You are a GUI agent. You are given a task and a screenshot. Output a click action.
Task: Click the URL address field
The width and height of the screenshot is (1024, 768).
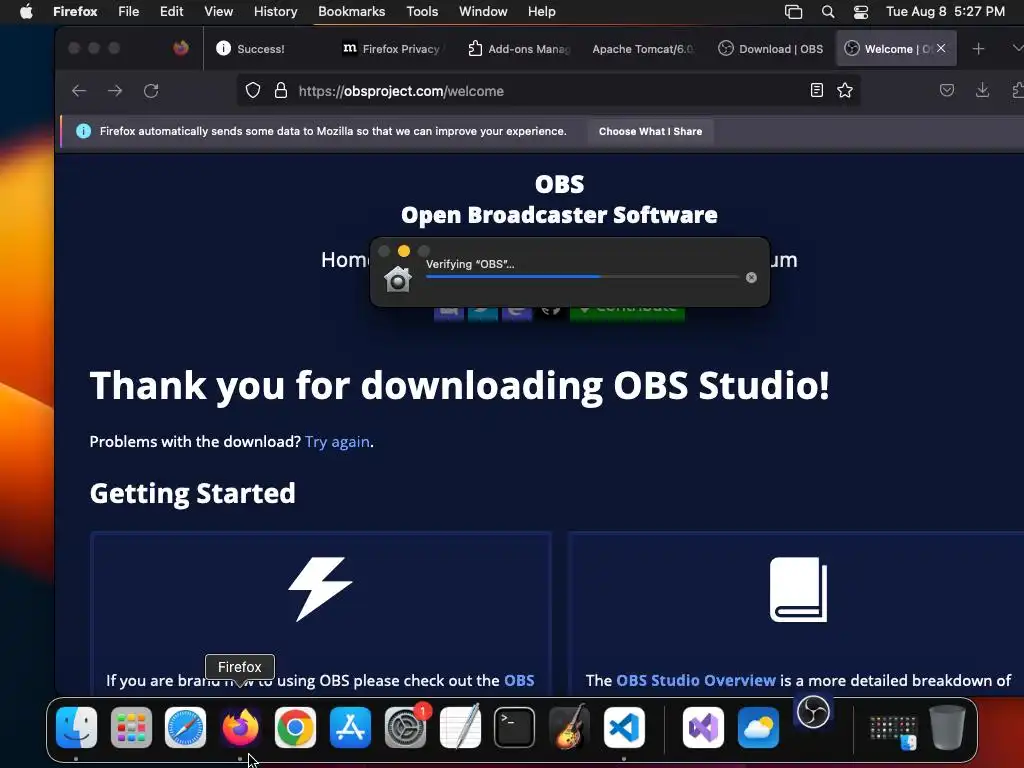click(549, 91)
